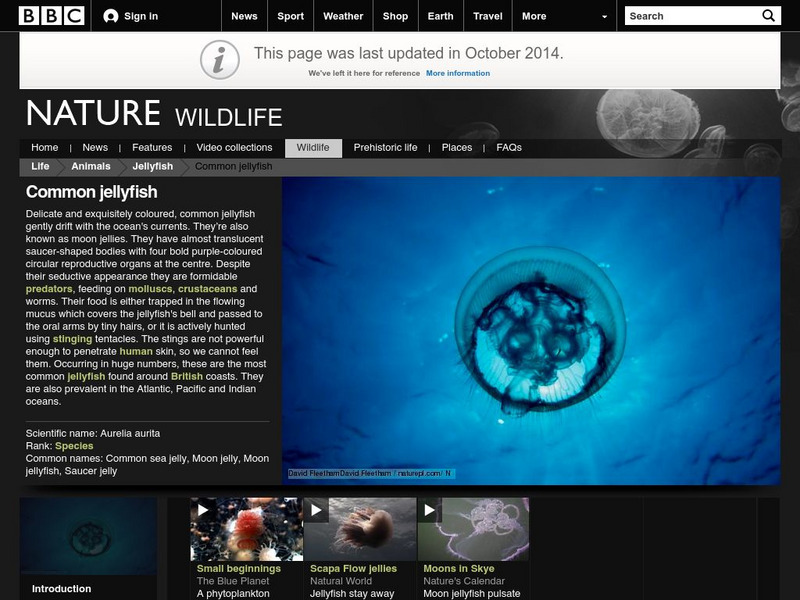
Task: Click the More information link
Action: (x=460, y=71)
